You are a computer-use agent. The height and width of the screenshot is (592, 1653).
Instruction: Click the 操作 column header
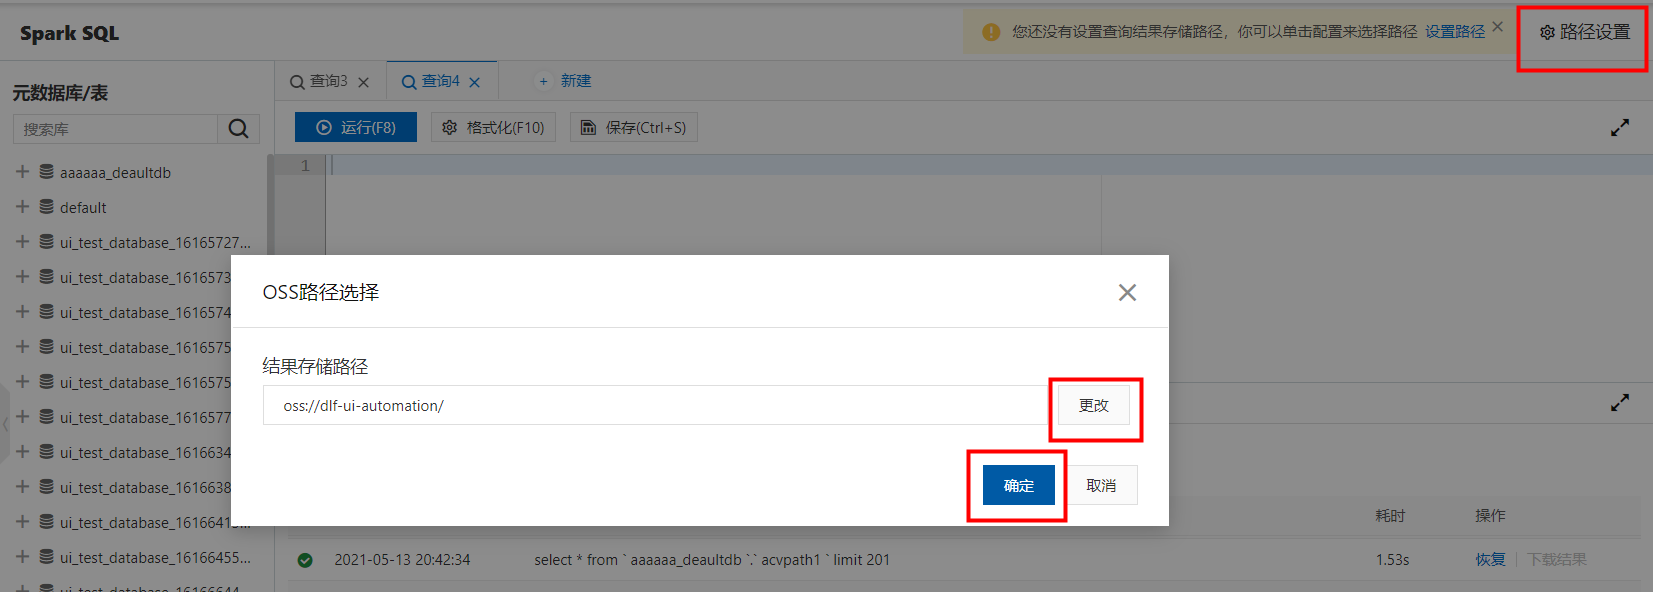[1490, 515]
